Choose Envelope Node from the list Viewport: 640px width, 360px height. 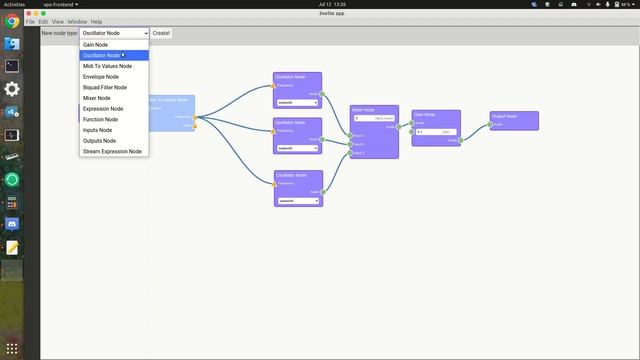[x=114, y=77]
